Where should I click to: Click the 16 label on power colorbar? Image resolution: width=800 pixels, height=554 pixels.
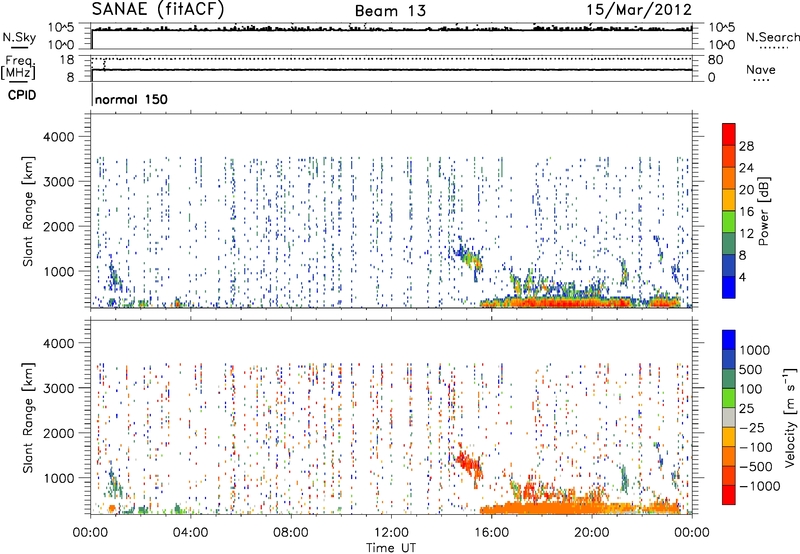(x=746, y=212)
